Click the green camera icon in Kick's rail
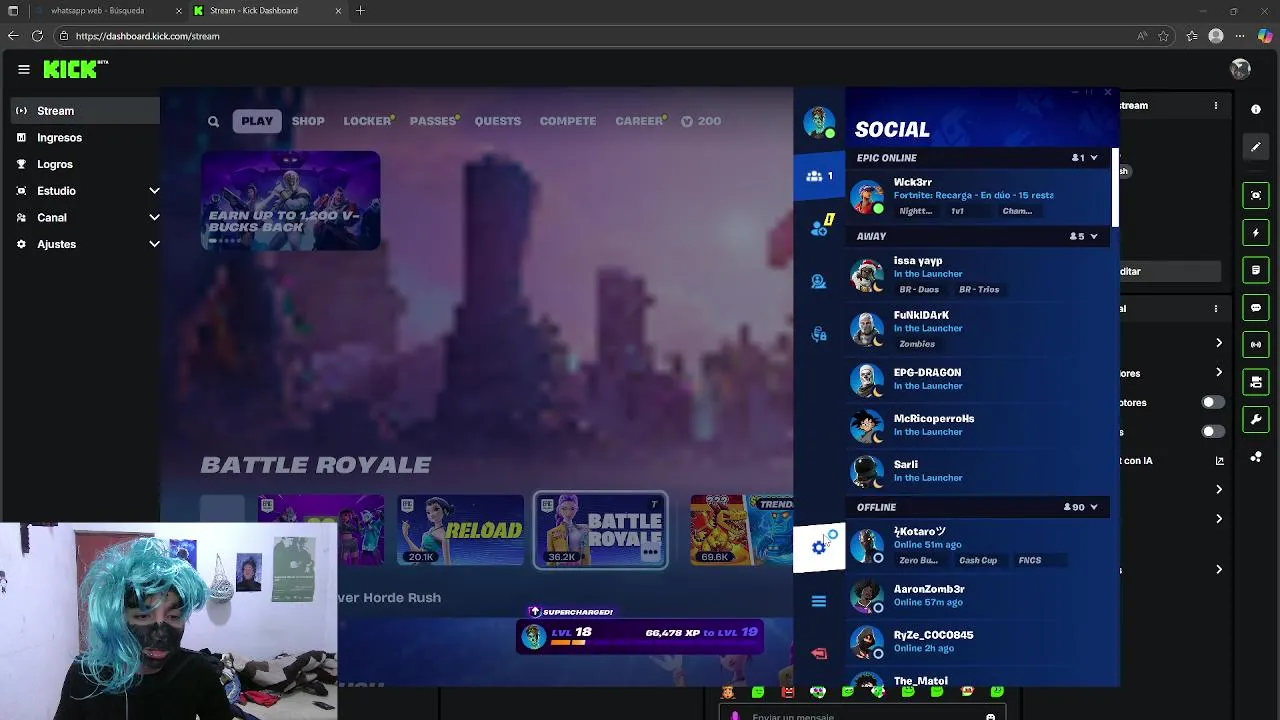Image resolution: width=1280 pixels, height=720 pixels. (x=1256, y=382)
